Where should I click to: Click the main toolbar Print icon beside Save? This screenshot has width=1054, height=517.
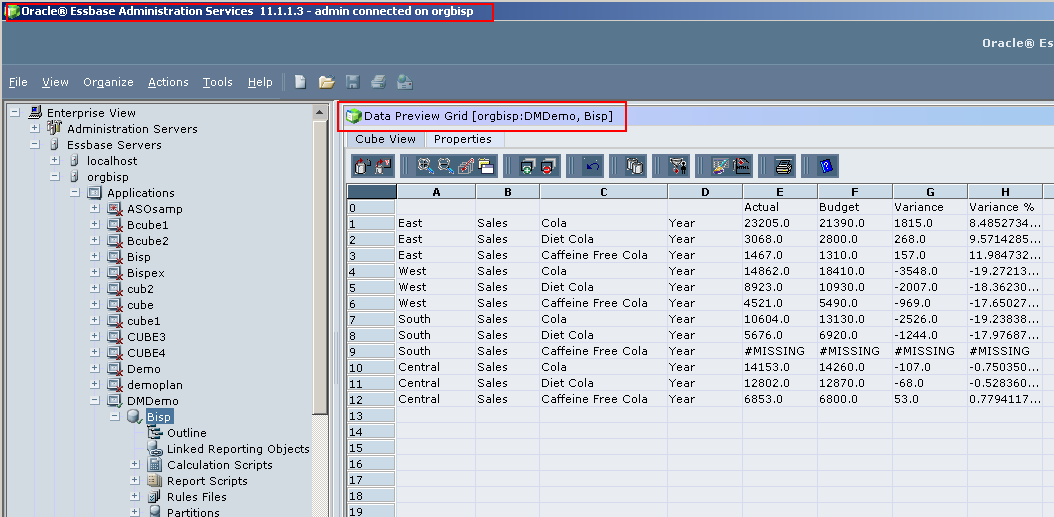378,82
